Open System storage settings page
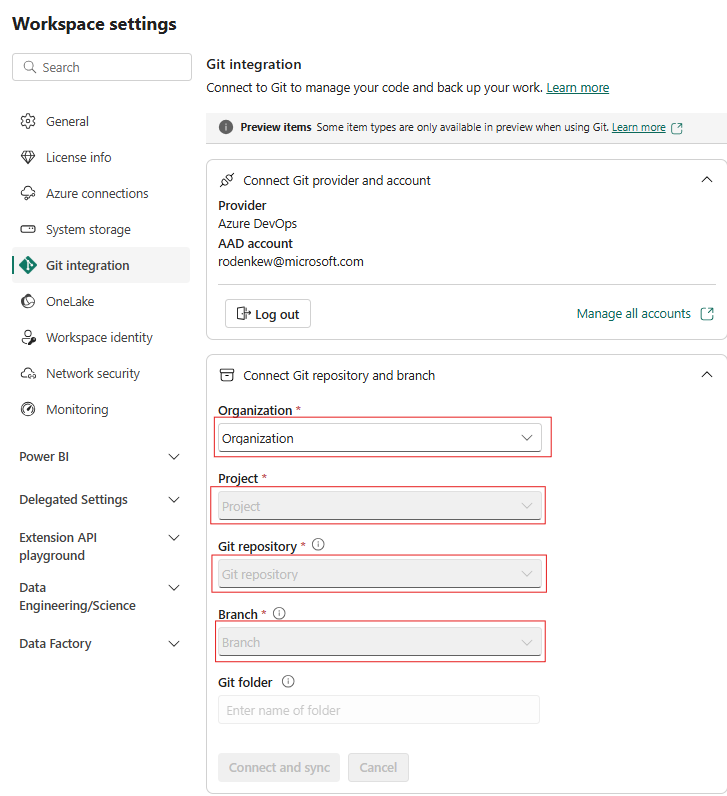 pos(88,229)
